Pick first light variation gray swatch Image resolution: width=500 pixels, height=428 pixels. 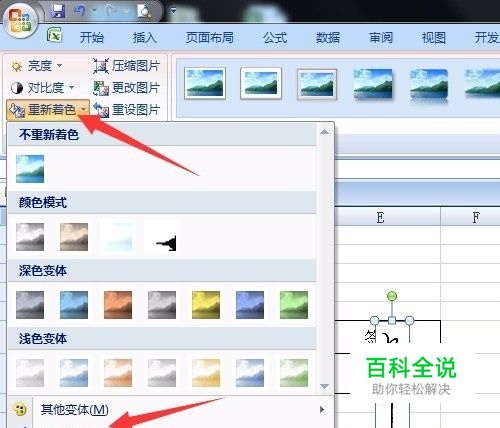tap(30, 373)
